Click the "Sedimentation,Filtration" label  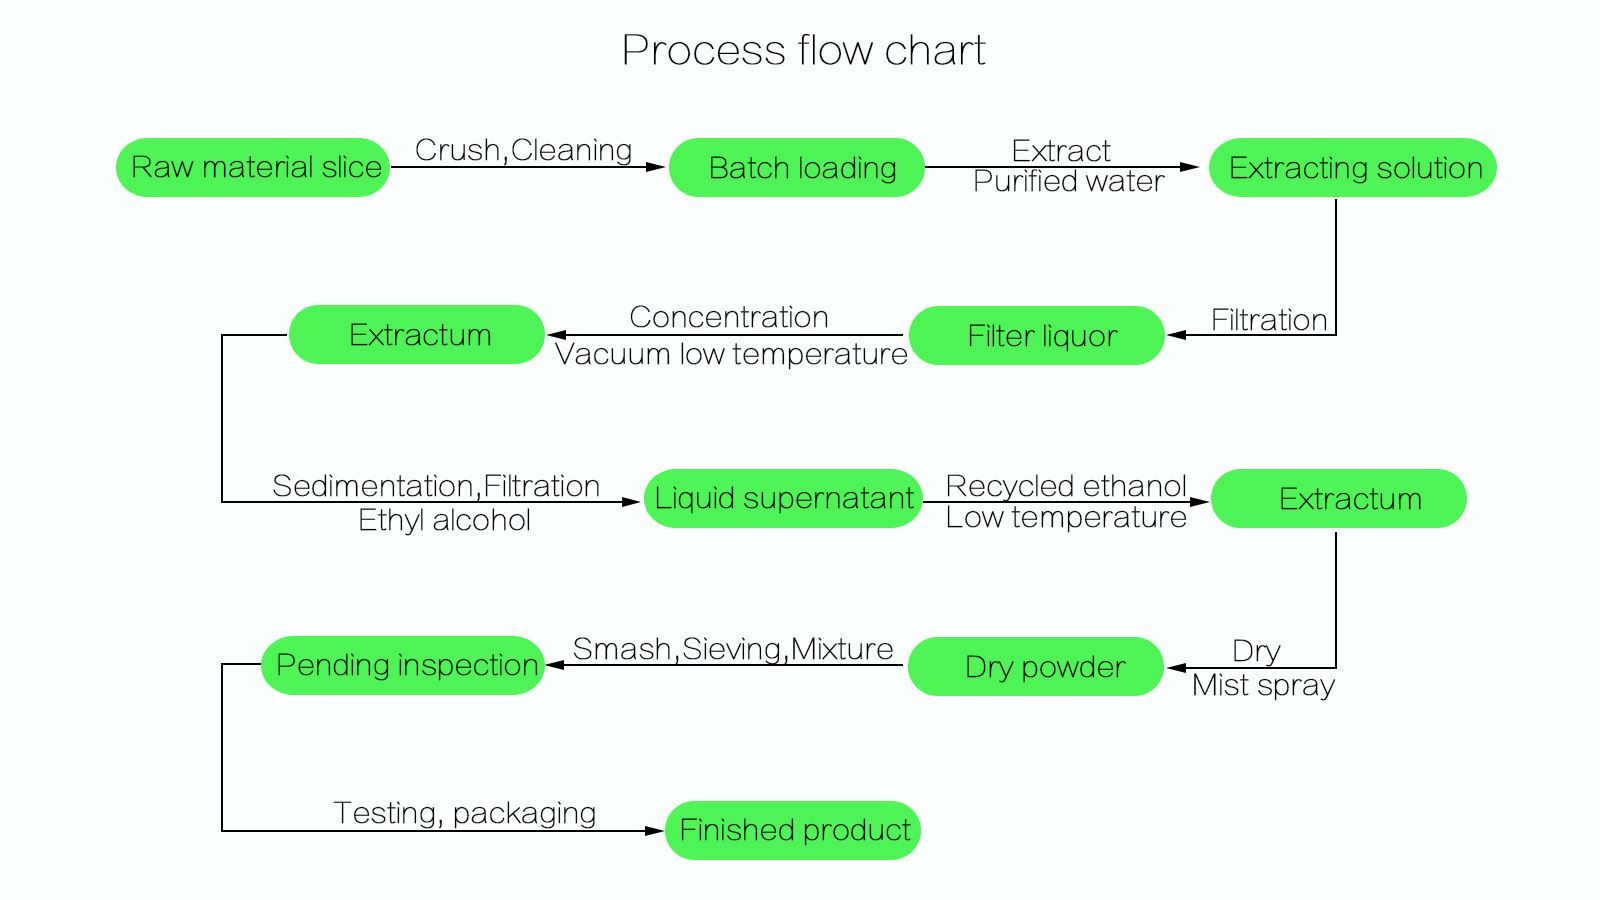point(436,486)
